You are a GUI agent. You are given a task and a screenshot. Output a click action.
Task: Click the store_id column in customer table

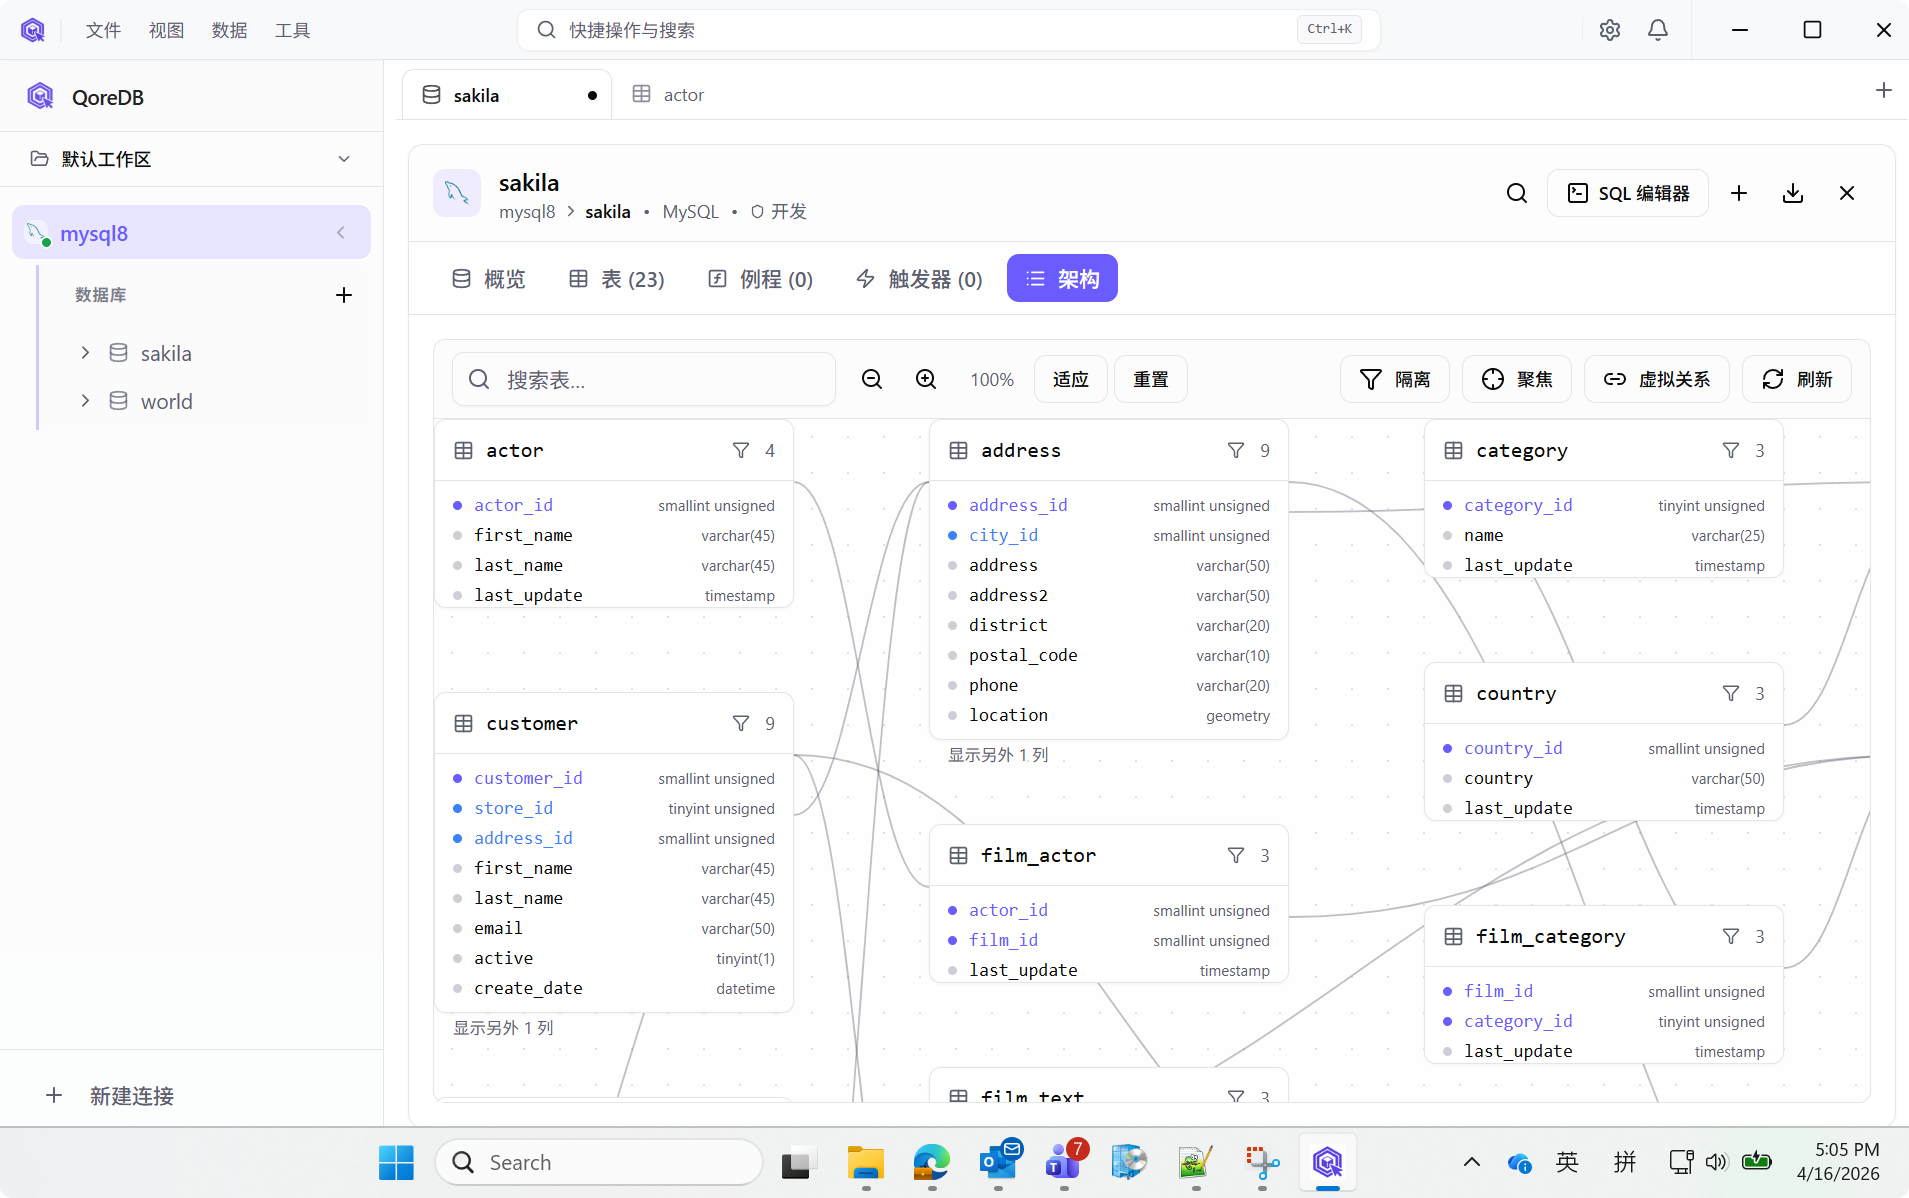pyautogui.click(x=614, y=808)
